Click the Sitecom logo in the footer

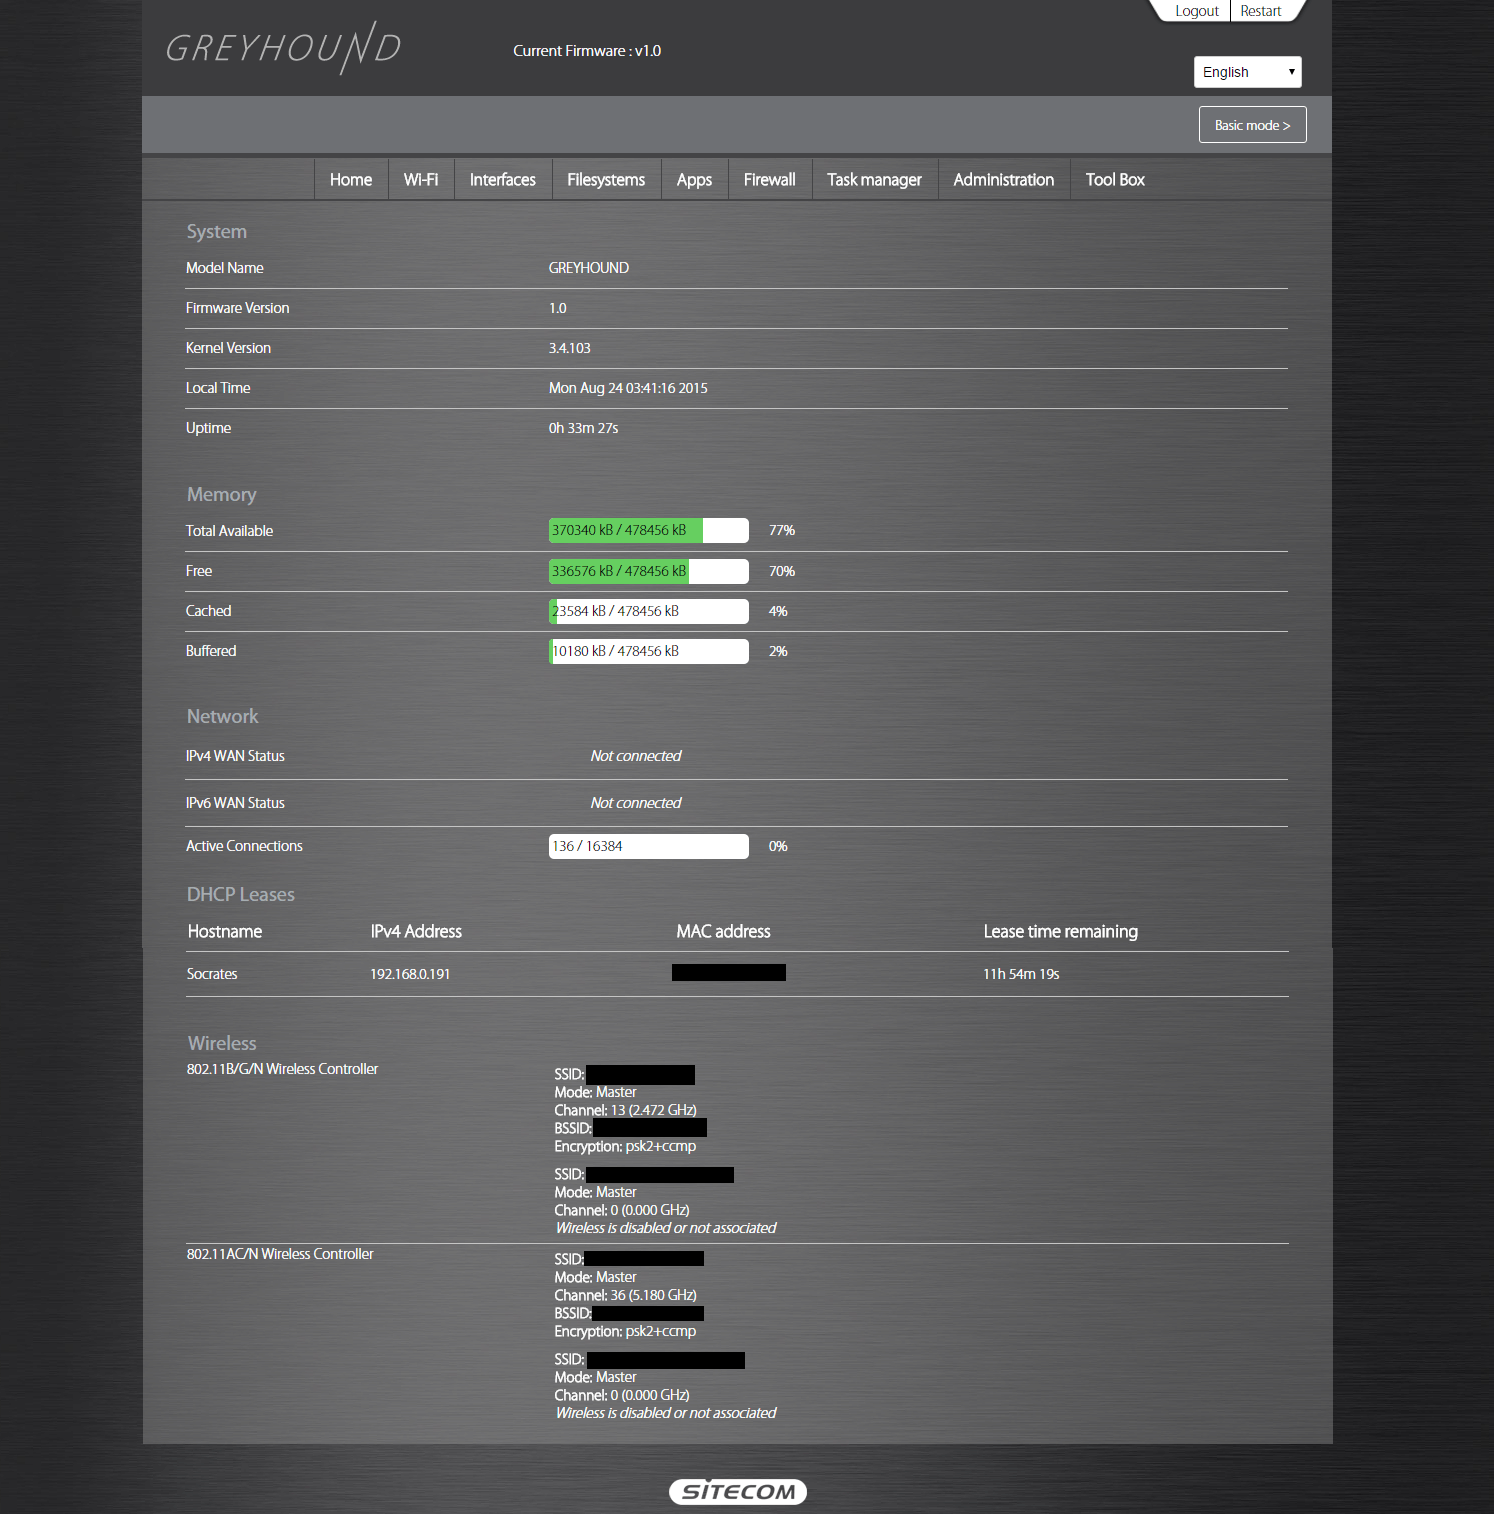coord(738,1491)
